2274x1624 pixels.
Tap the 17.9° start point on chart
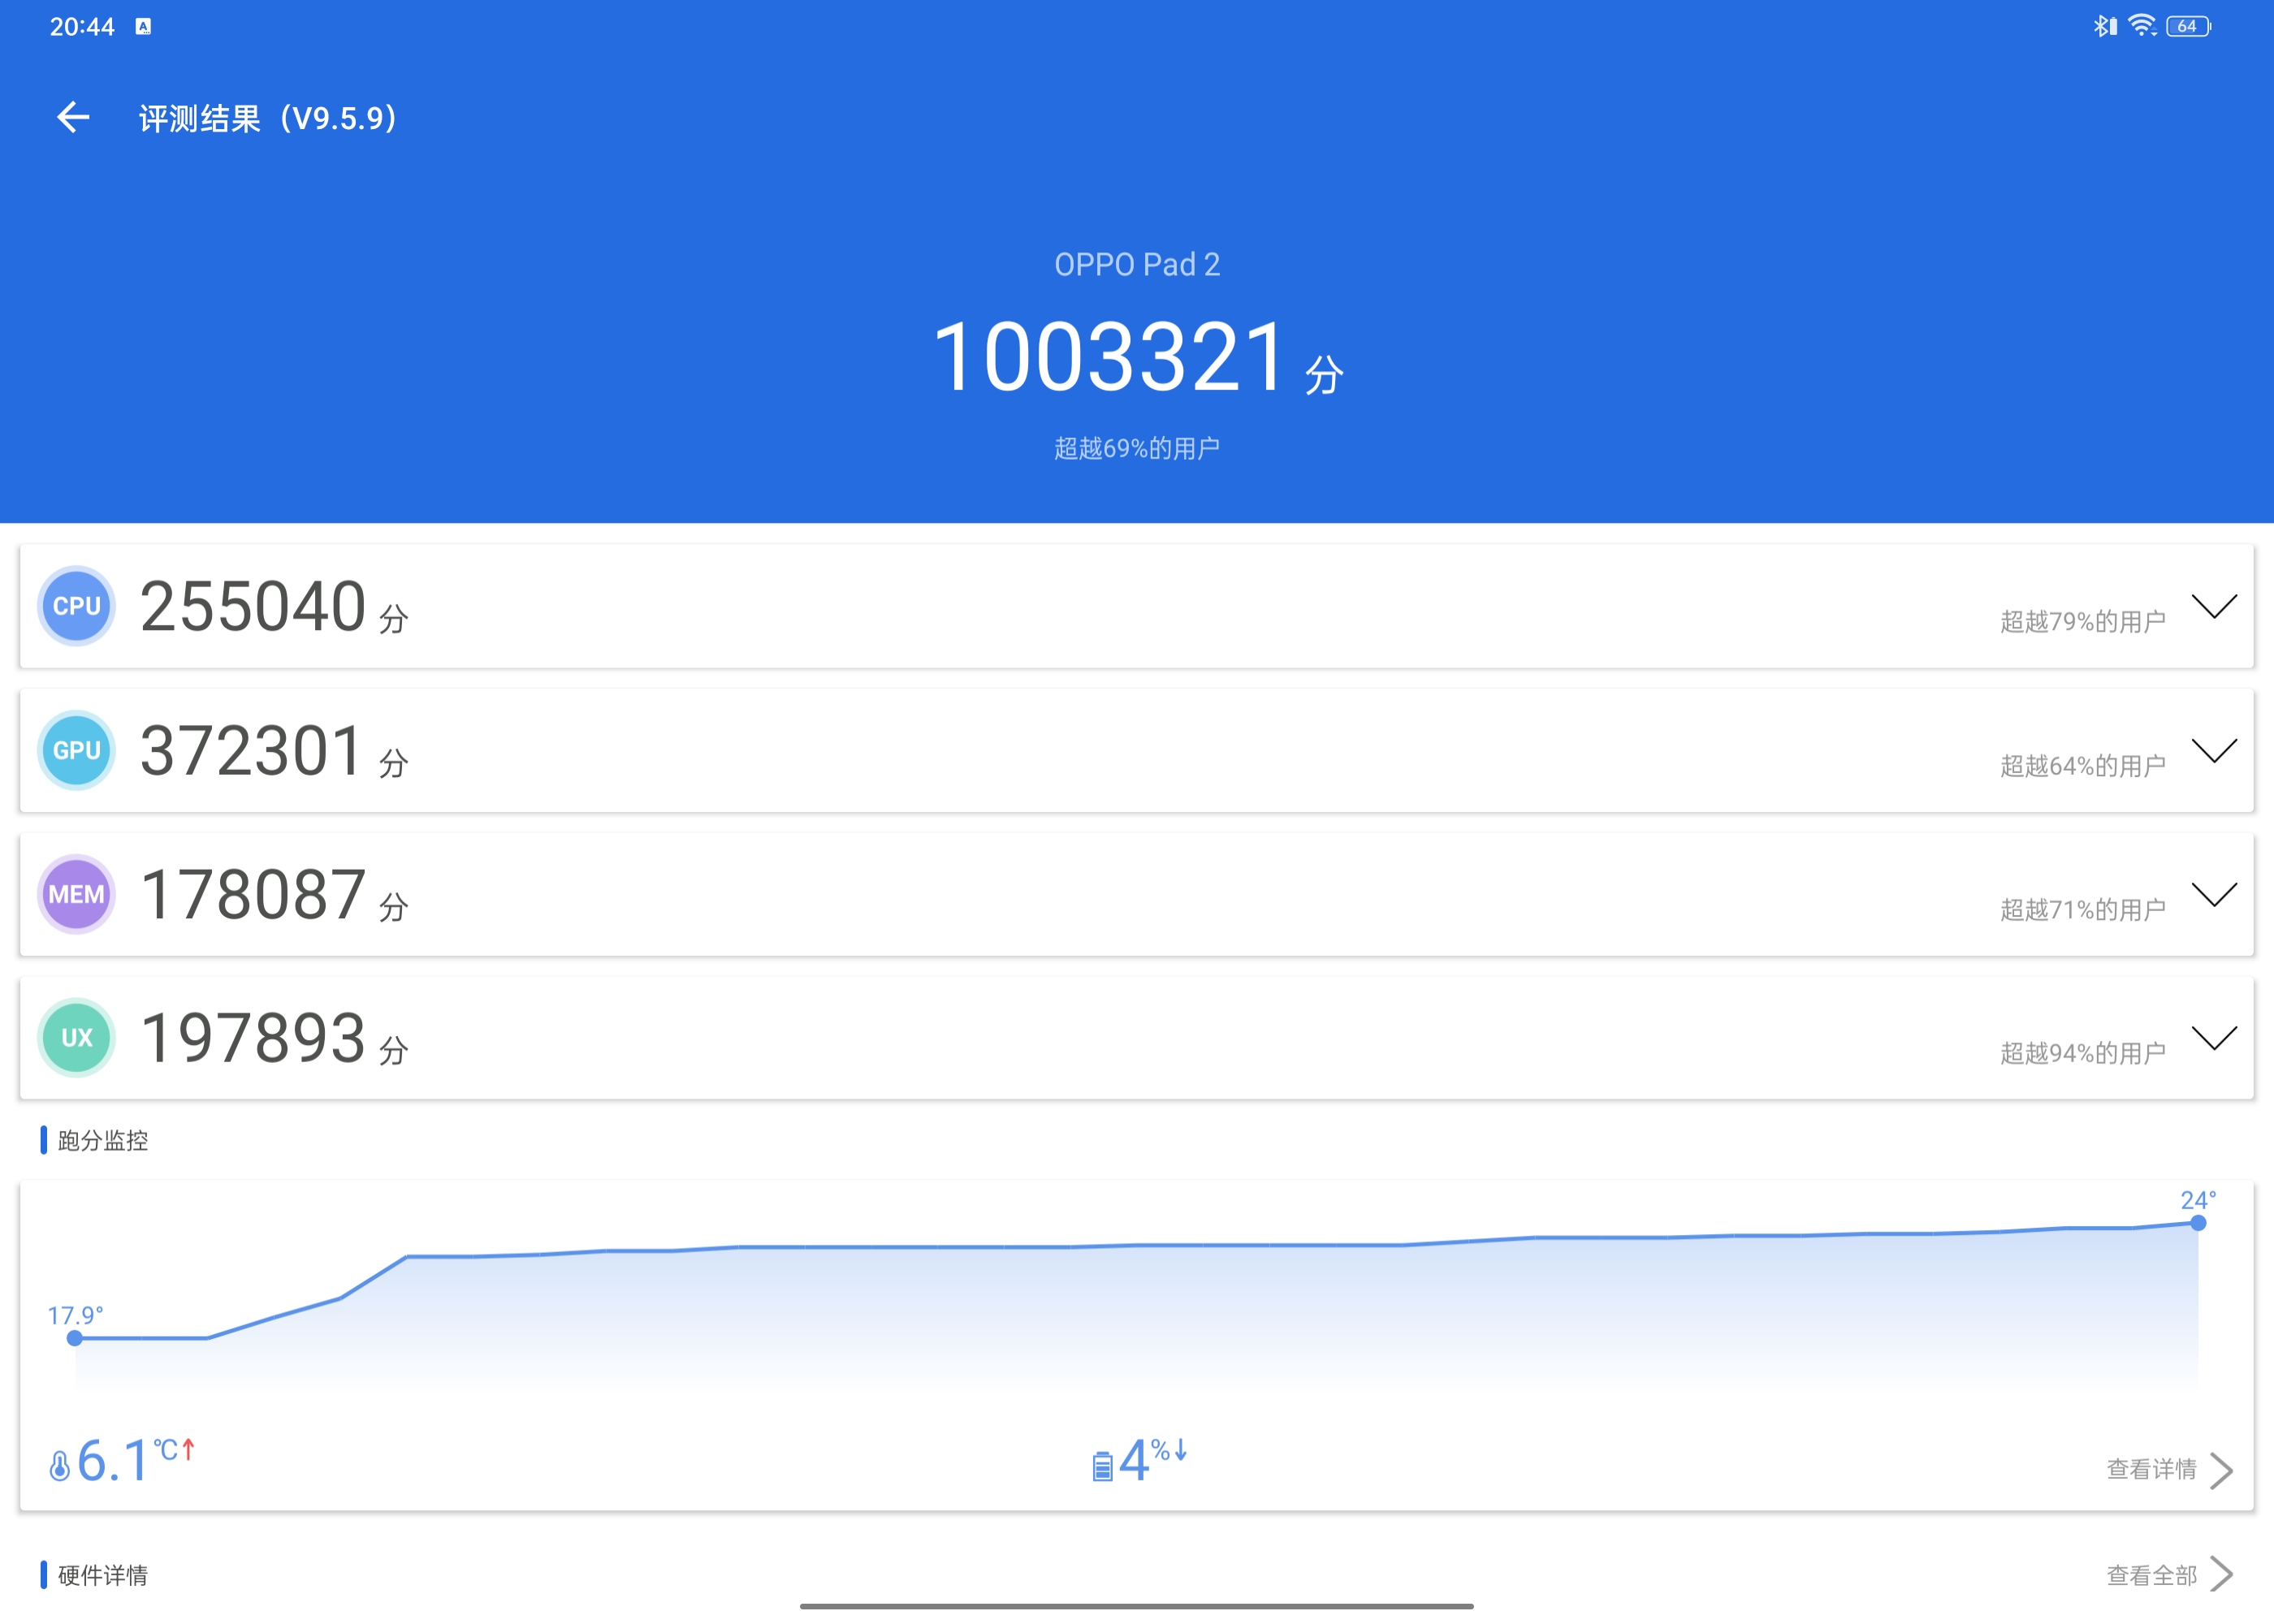pos(75,1338)
